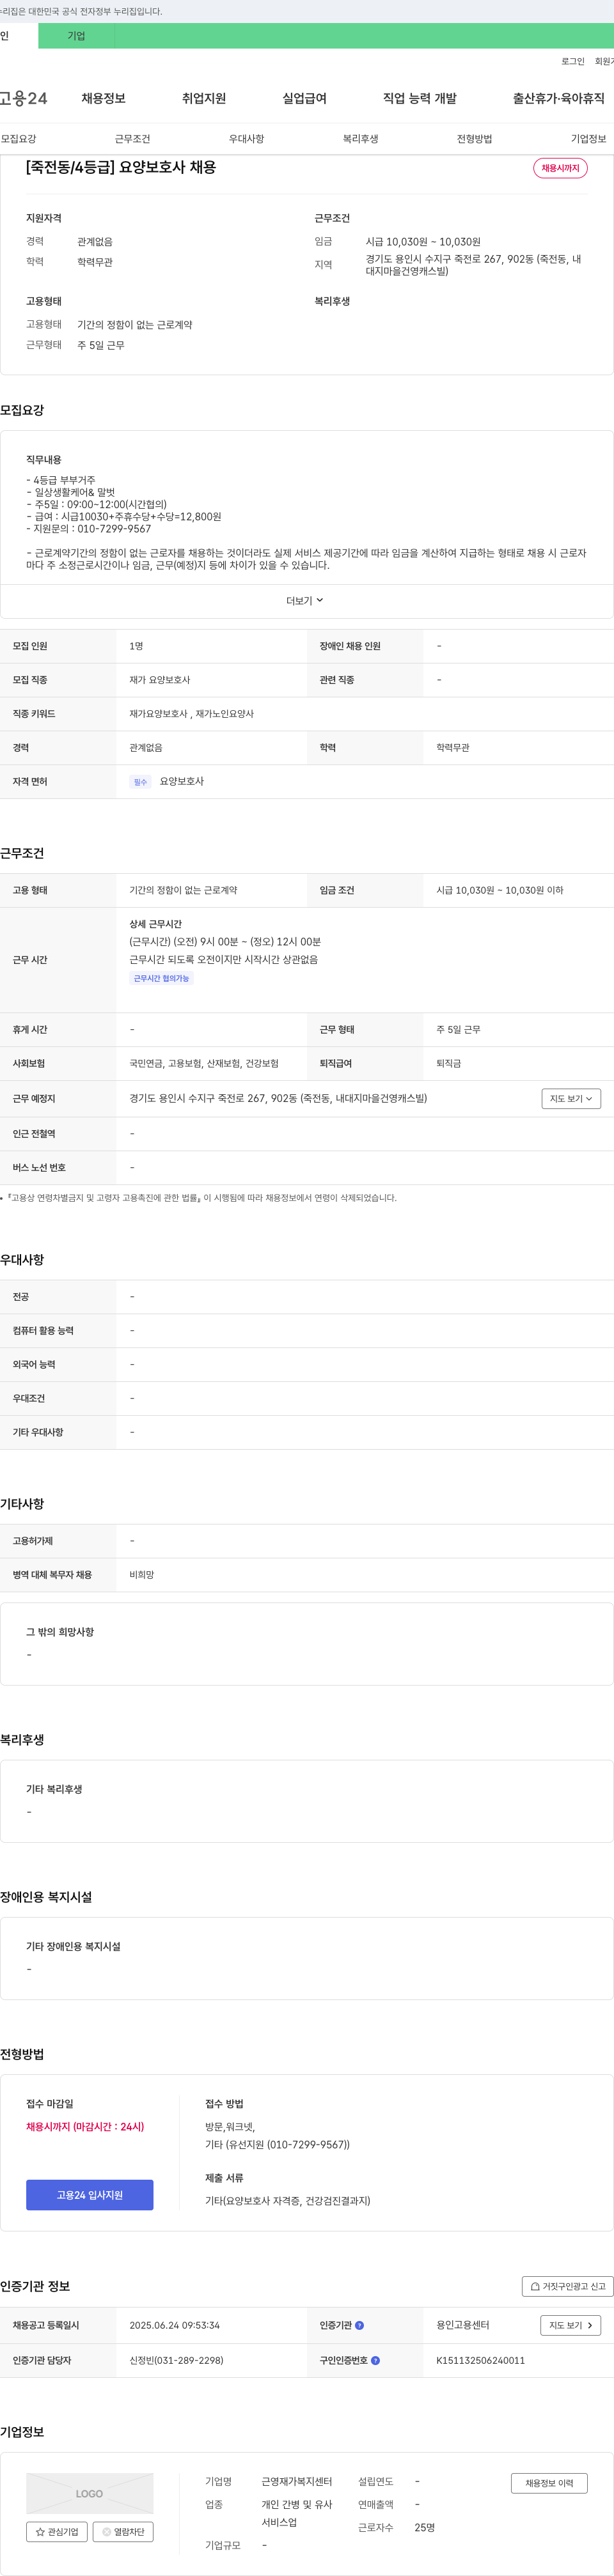This screenshot has width=614, height=2576.
Task: Click the company name 근영재가복지센터
Action: 296,2481
